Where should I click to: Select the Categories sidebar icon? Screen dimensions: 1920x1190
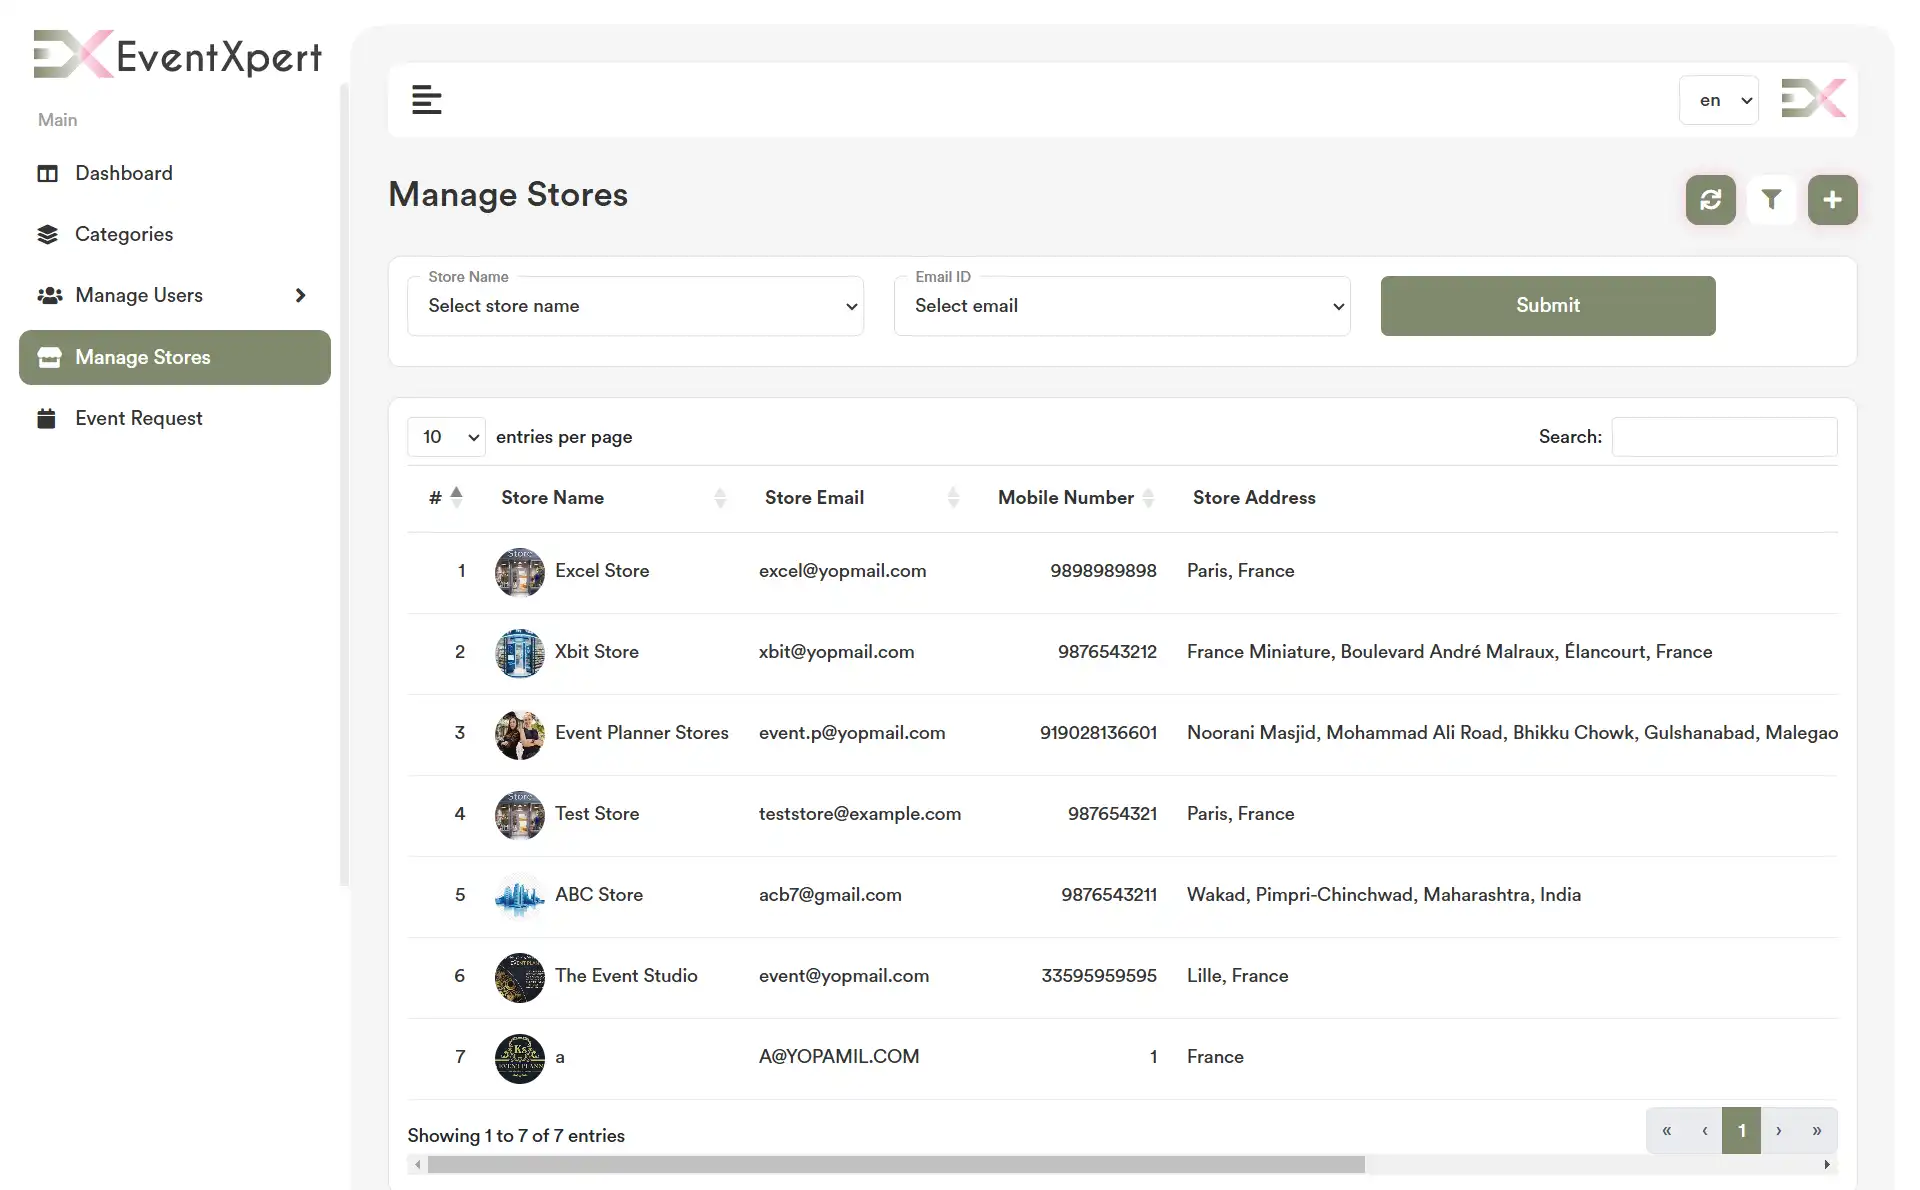pyautogui.click(x=48, y=234)
